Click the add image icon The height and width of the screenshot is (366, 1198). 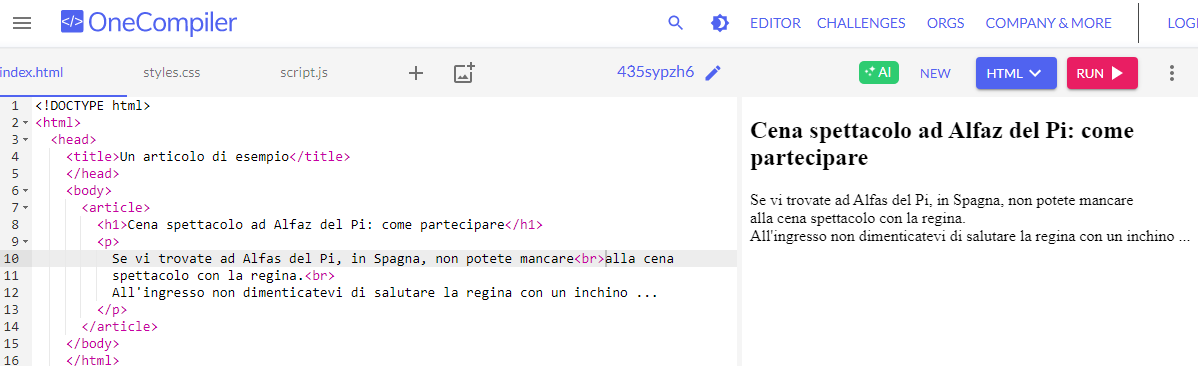(464, 73)
